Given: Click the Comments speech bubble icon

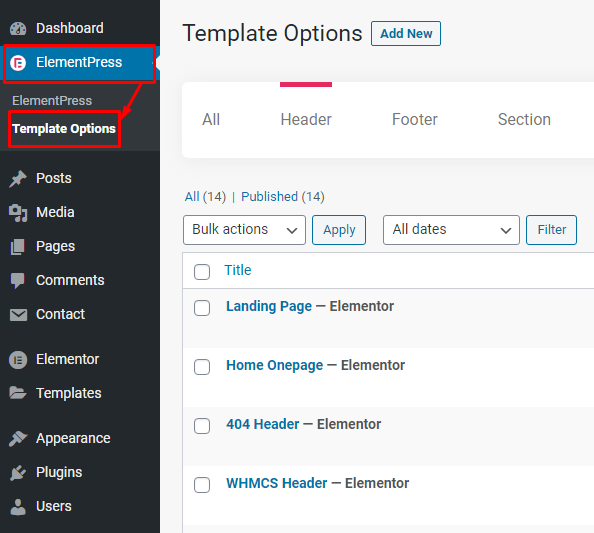Looking at the screenshot, I should point(18,281).
